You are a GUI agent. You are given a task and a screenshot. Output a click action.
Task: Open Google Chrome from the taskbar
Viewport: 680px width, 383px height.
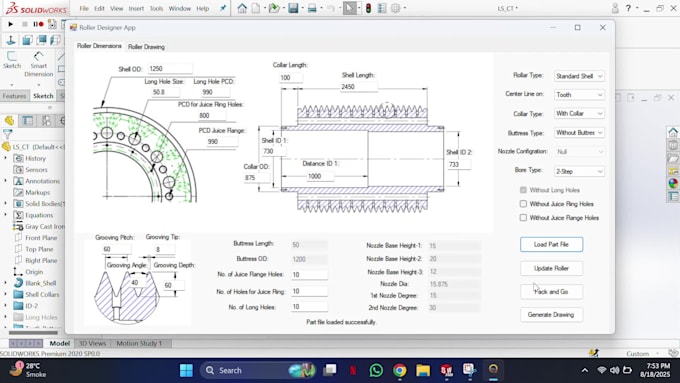pos(399,370)
